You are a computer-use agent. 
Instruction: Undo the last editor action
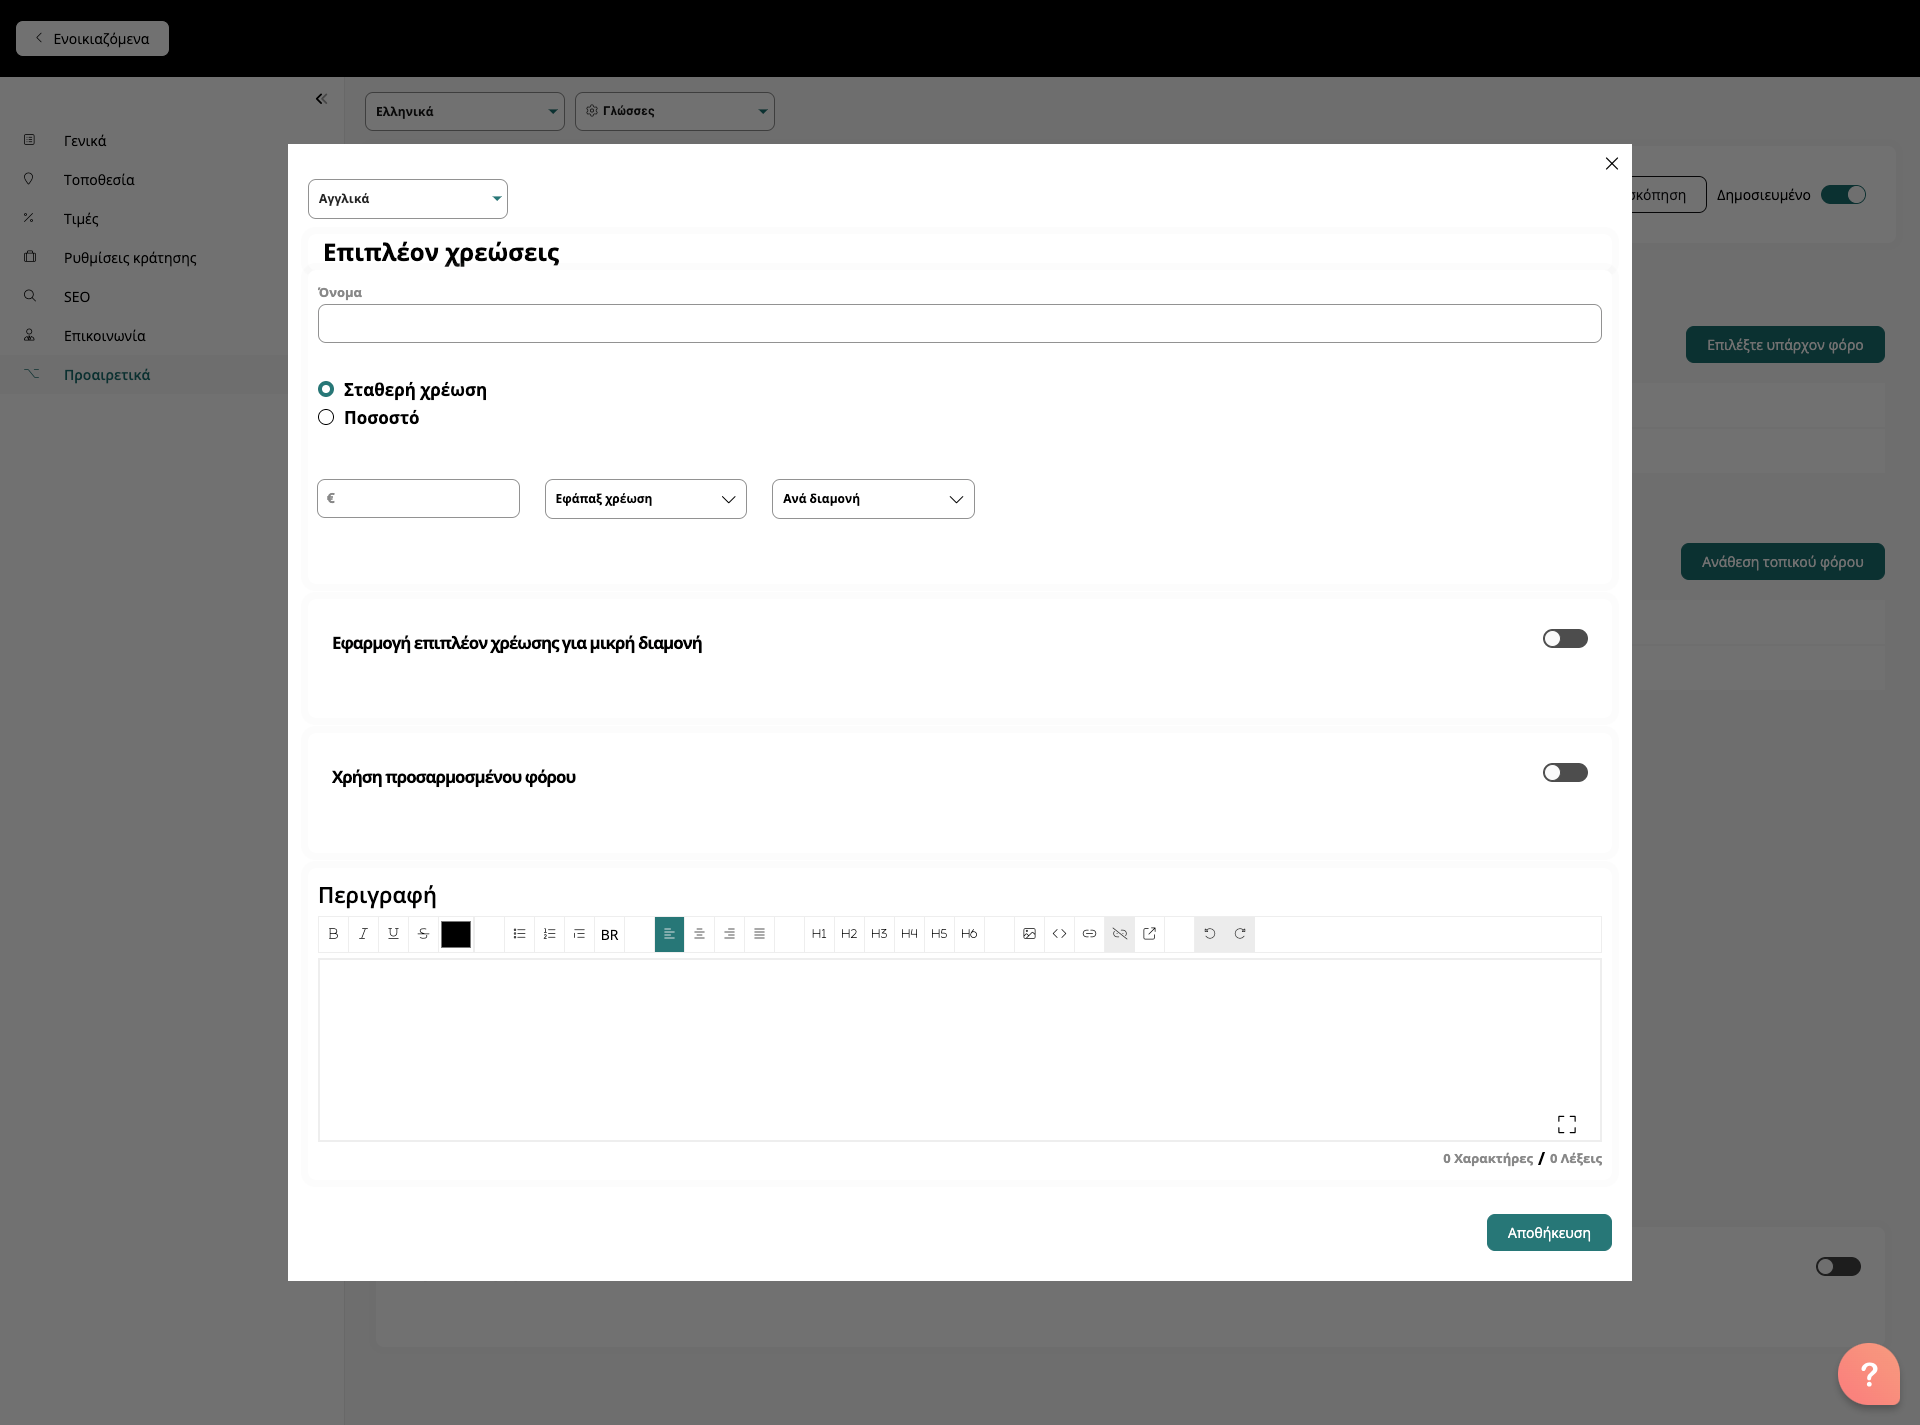point(1209,934)
